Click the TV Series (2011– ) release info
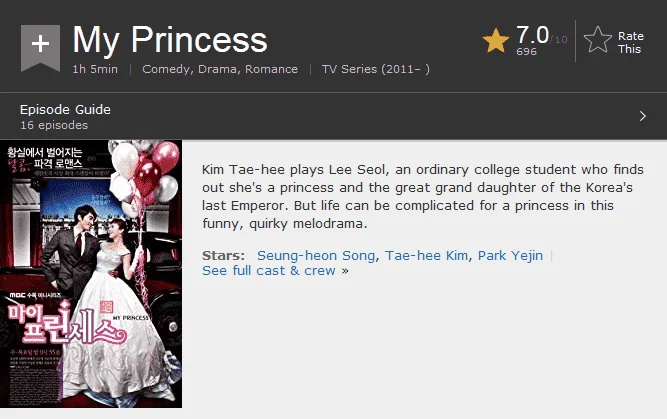The height and width of the screenshot is (419, 667). click(x=376, y=69)
